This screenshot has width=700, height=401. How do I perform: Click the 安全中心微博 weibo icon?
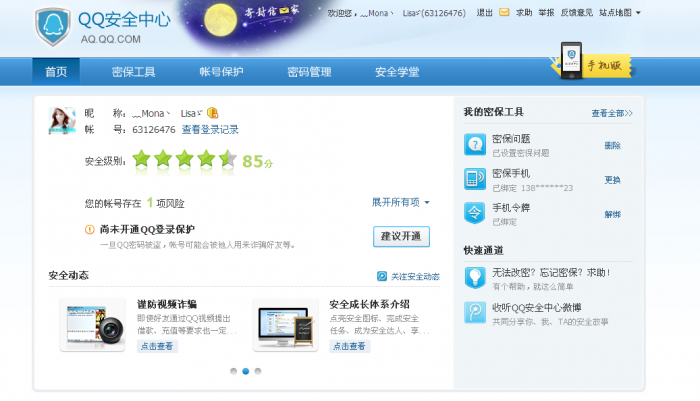pyautogui.click(x=475, y=312)
